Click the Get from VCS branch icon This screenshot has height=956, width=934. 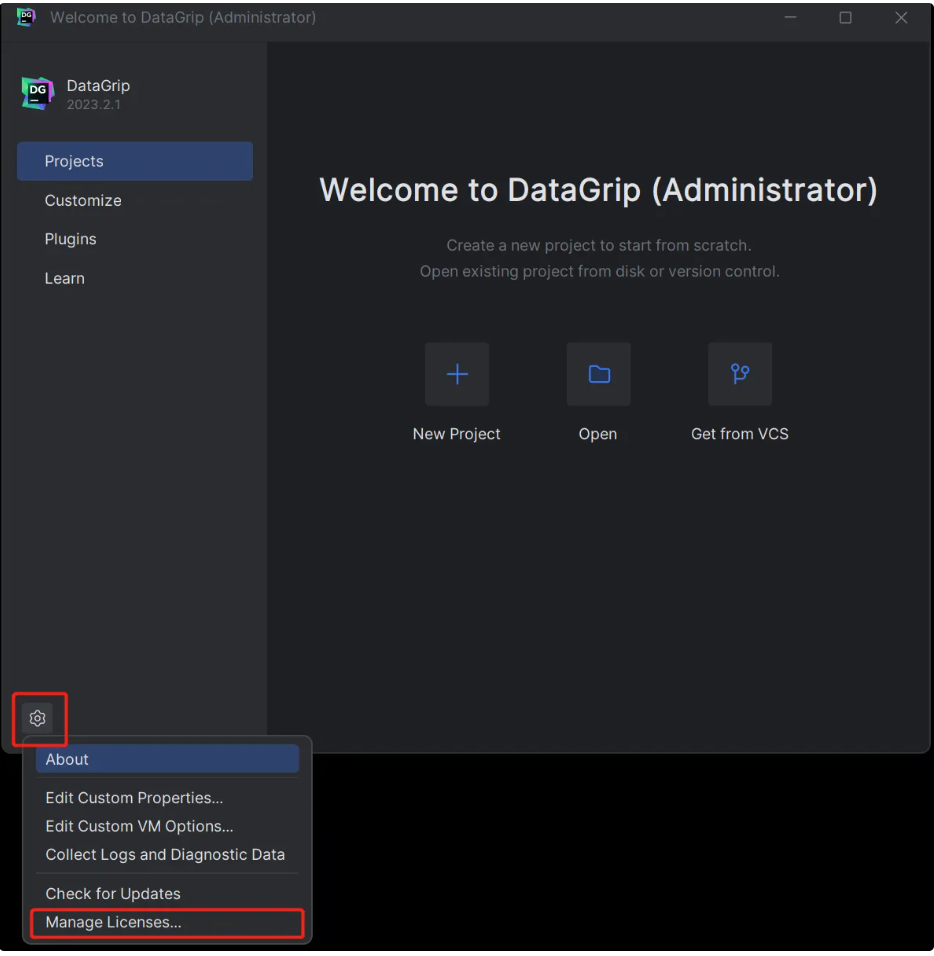click(740, 374)
